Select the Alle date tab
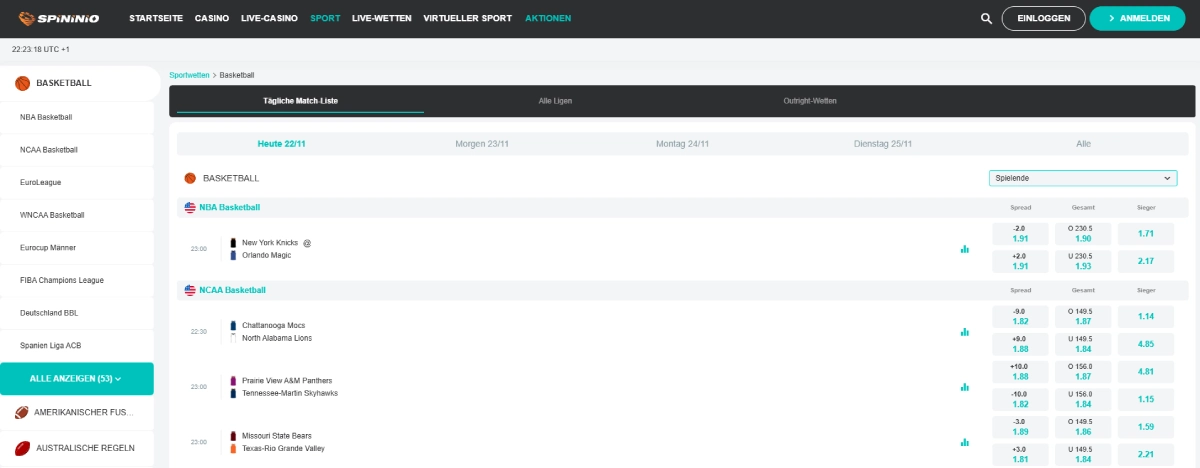 tap(1083, 144)
